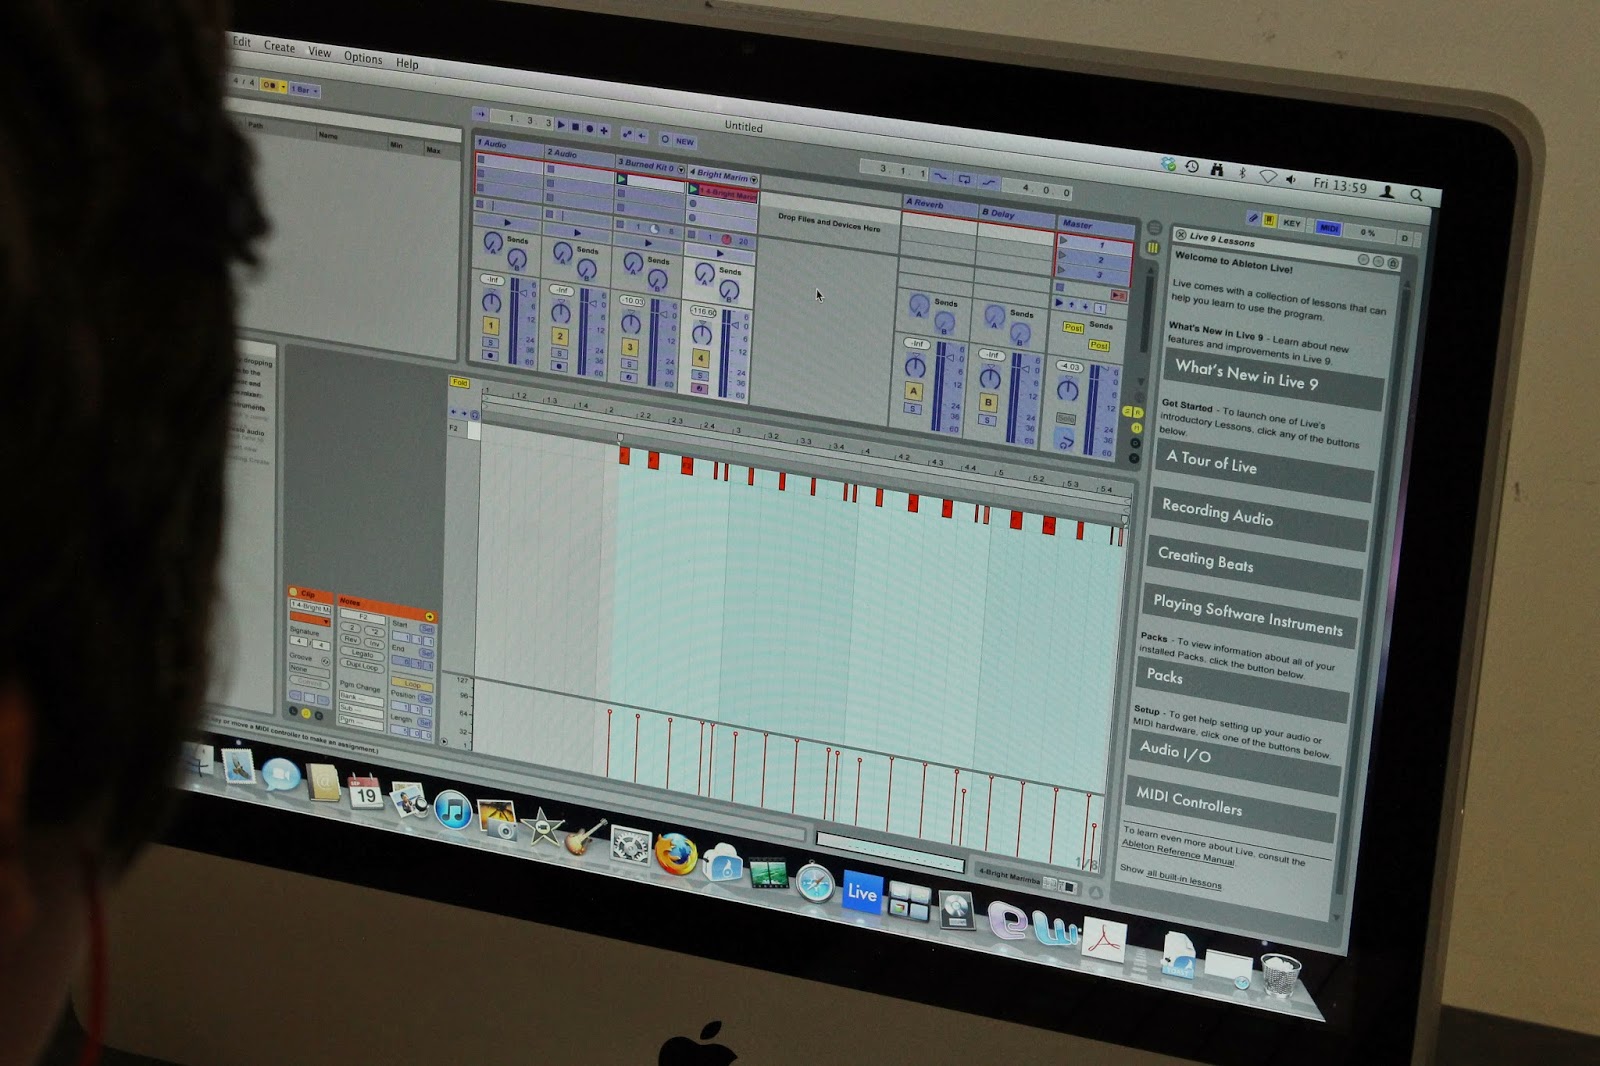Launch Master scene 1
The width and height of the screenshot is (1600, 1066).
1064,241
